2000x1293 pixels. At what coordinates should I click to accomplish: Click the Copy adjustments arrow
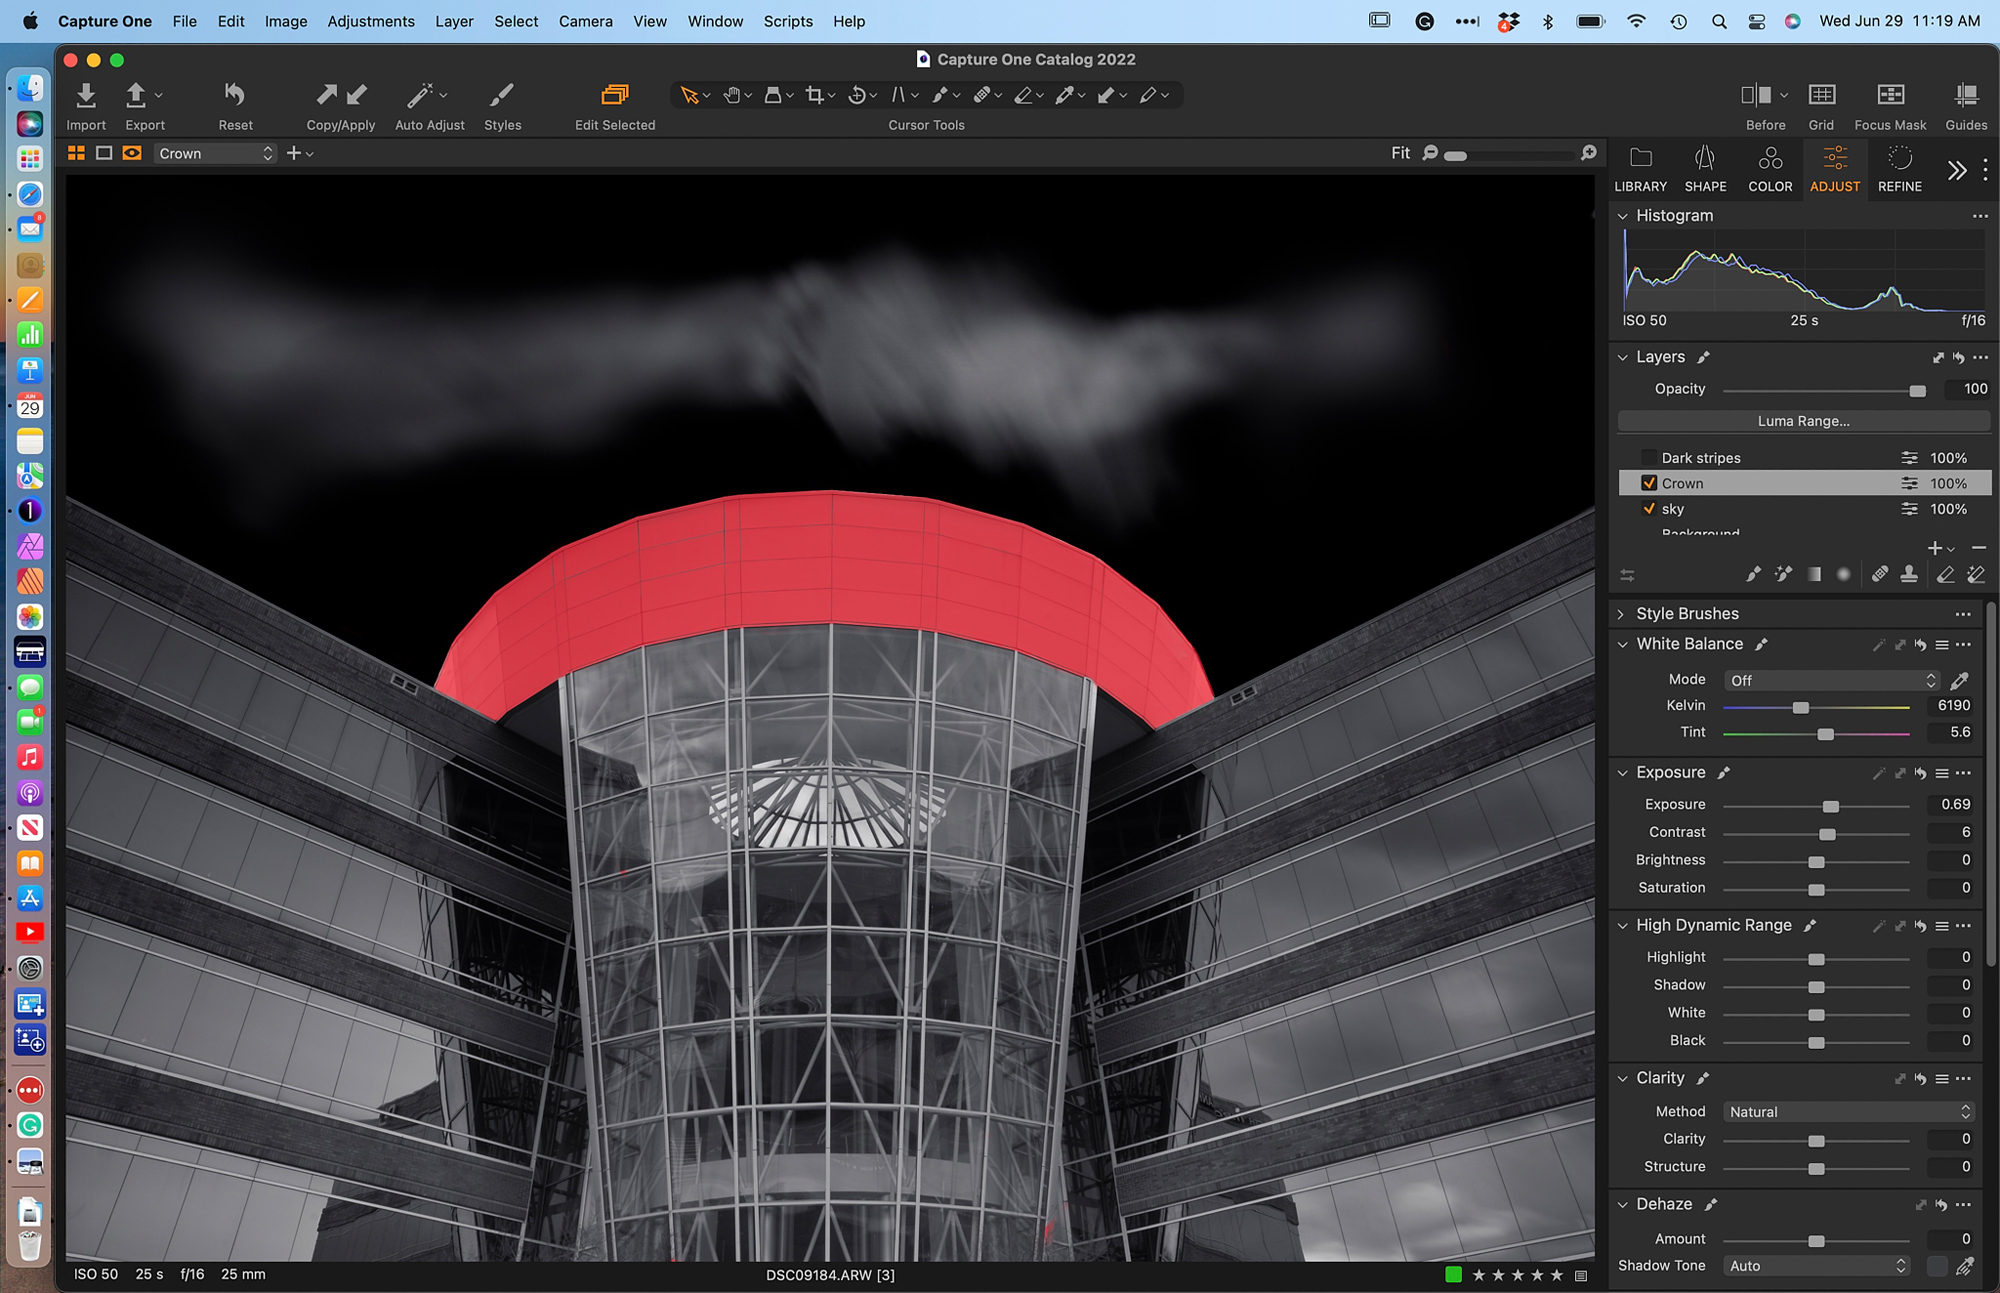coord(326,95)
